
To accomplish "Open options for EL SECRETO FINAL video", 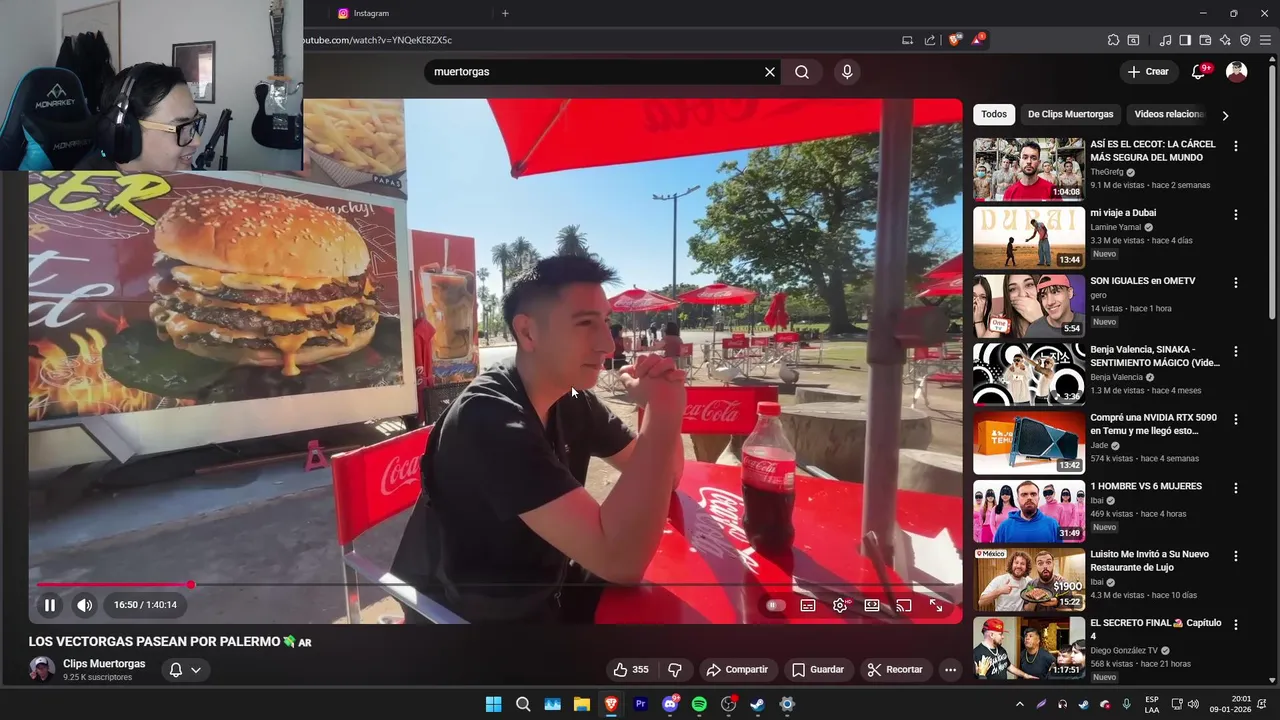I will (x=1236, y=625).
